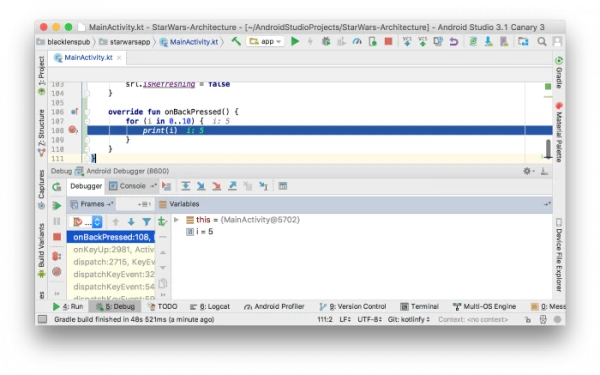Viewport: 600px width, 375px height.
Task: Open the Android Profiler gauge icon in toolbar
Action: (357, 41)
